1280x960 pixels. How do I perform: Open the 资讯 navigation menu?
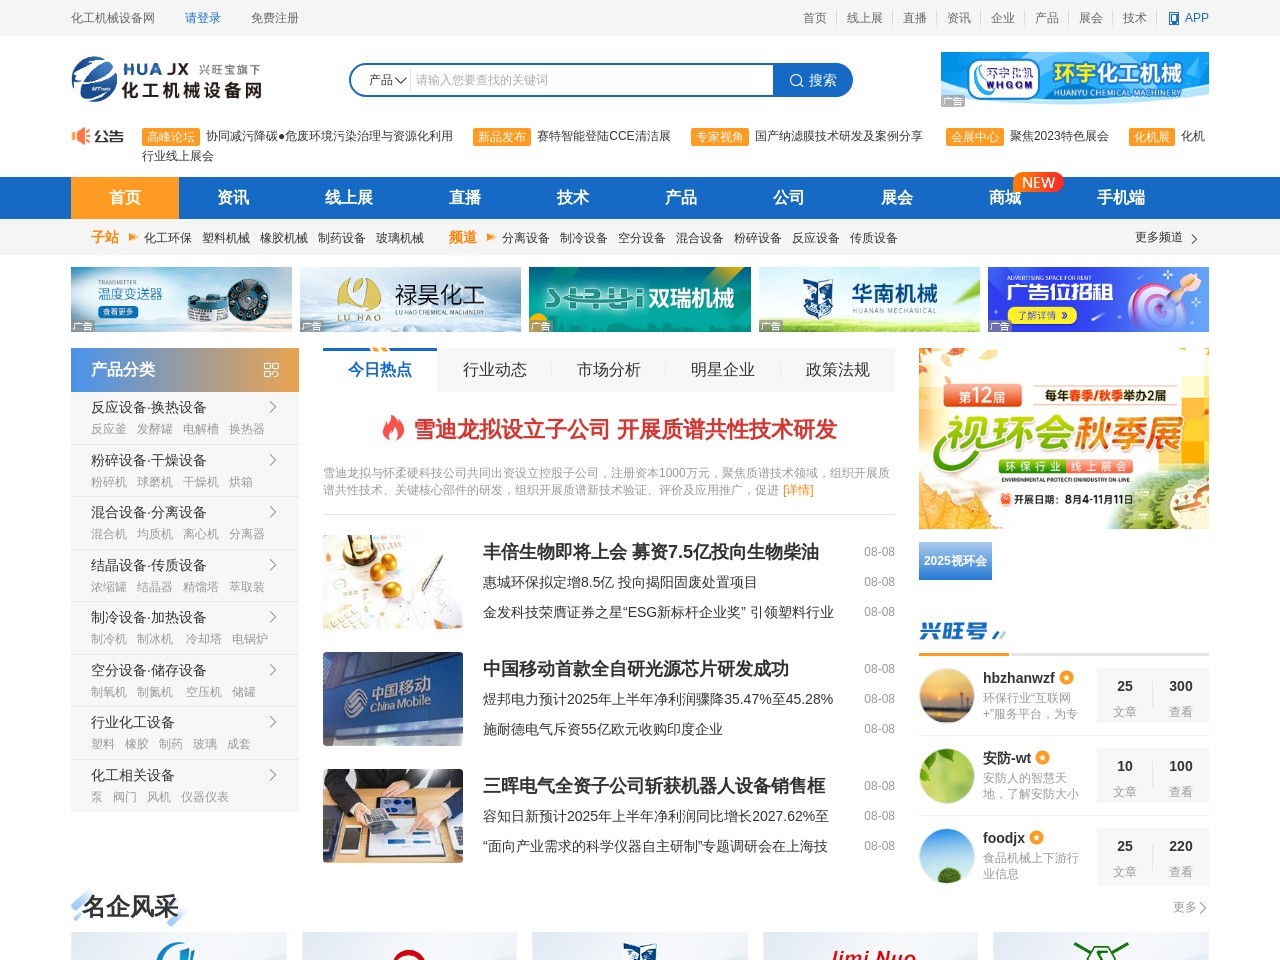pos(232,197)
